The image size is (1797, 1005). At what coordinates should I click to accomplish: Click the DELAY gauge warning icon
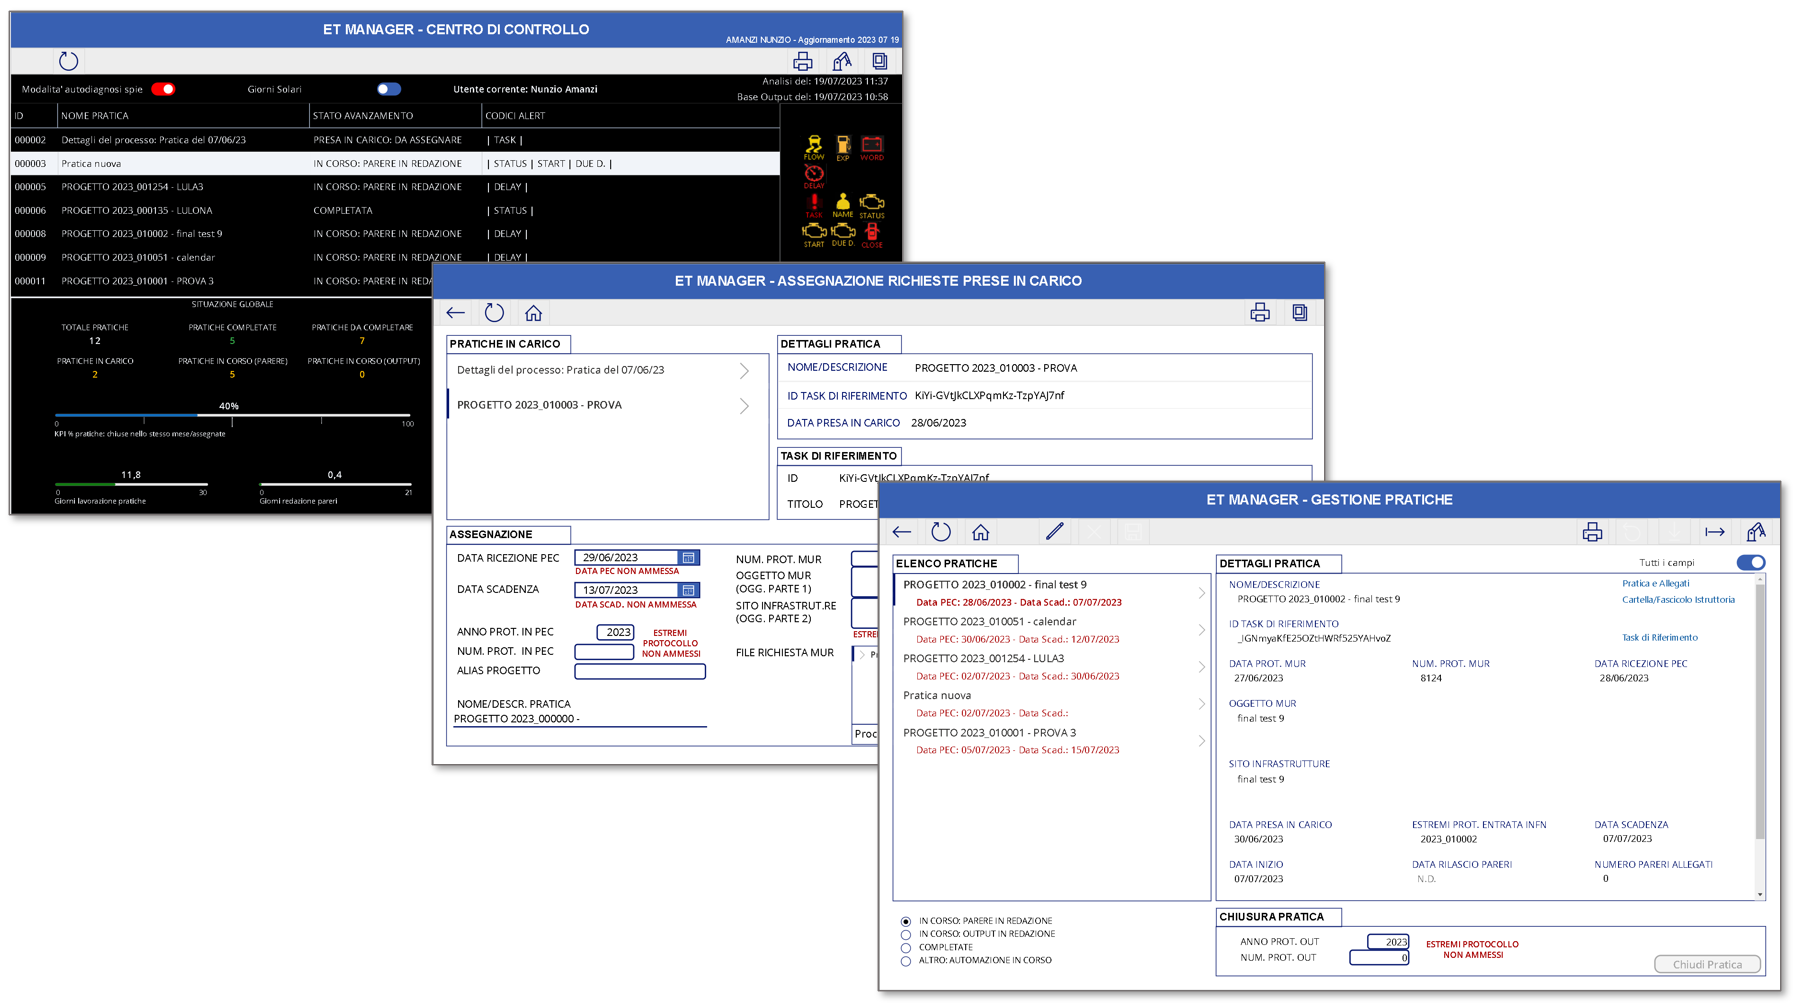click(814, 177)
